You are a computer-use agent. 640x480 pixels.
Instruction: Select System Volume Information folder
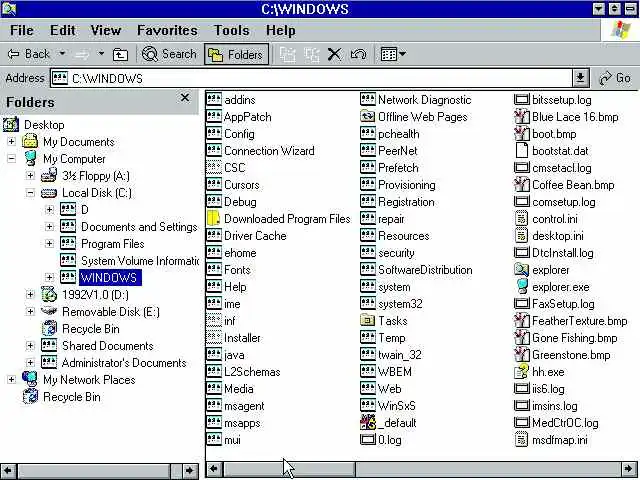140,261
